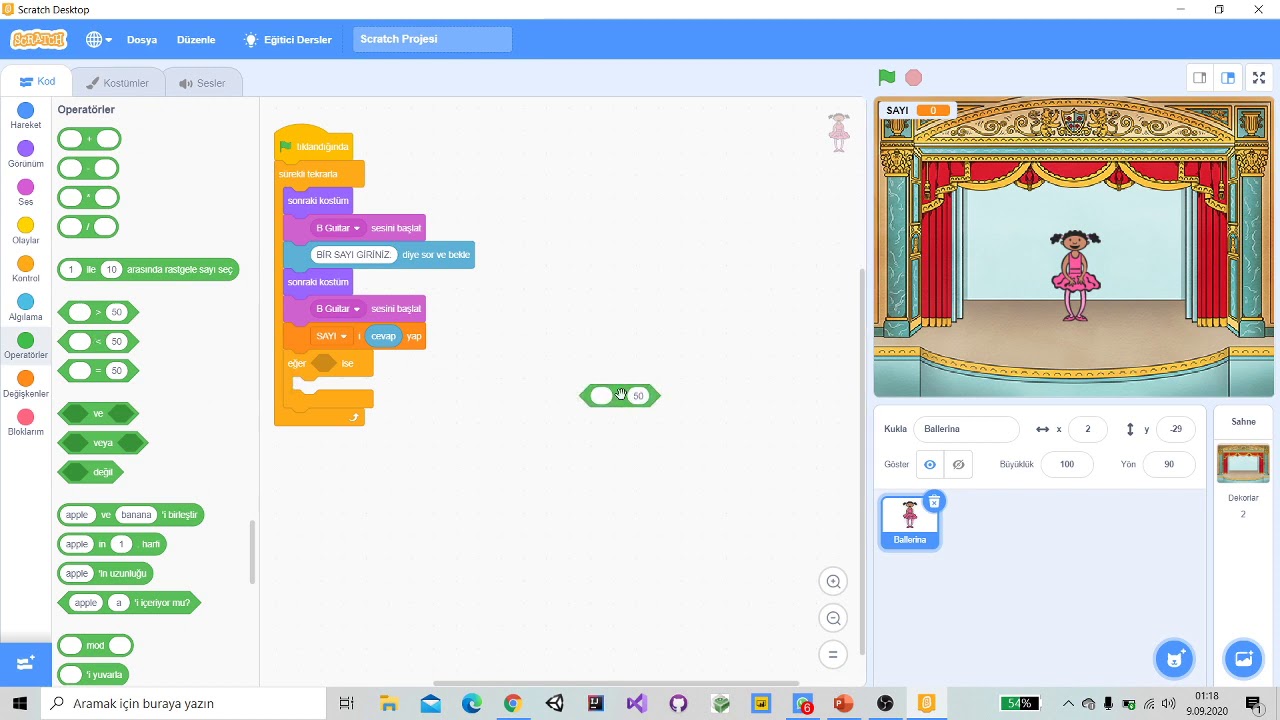Edit the Büyüklük size field
Image resolution: width=1280 pixels, height=720 pixels.
coord(1067,464)
